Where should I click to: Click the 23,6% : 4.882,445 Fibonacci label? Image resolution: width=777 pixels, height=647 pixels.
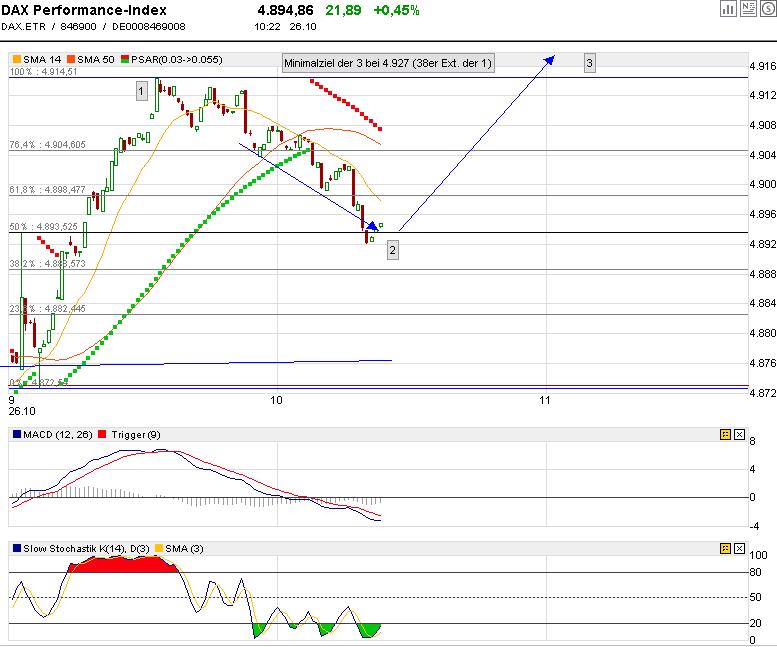[x=48, y=309]
